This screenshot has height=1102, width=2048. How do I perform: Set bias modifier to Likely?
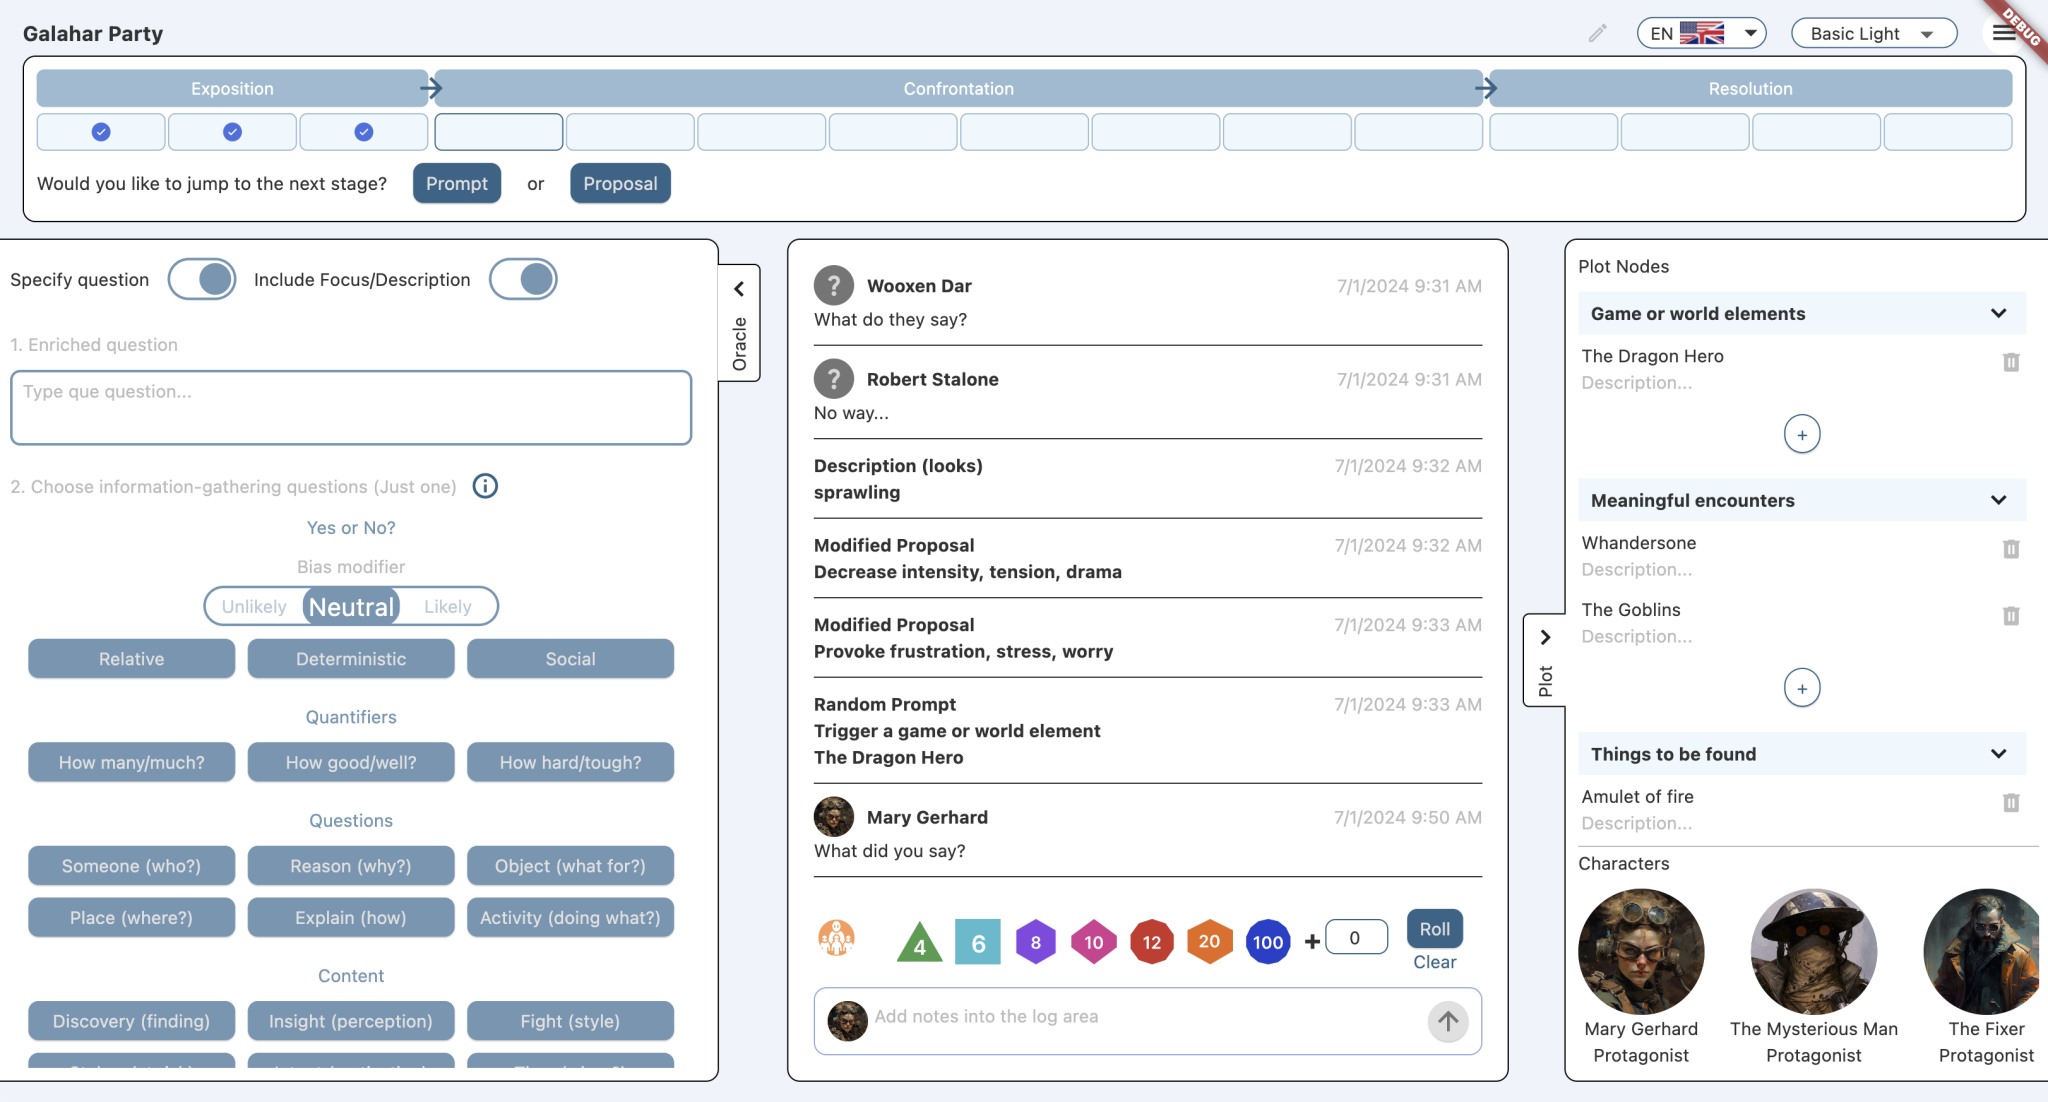(447, 606)
